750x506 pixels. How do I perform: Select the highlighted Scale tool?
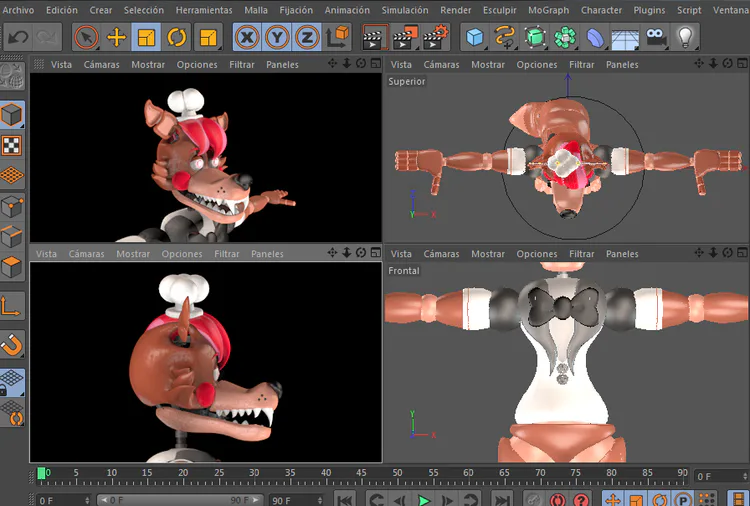(x=146, y=37)
